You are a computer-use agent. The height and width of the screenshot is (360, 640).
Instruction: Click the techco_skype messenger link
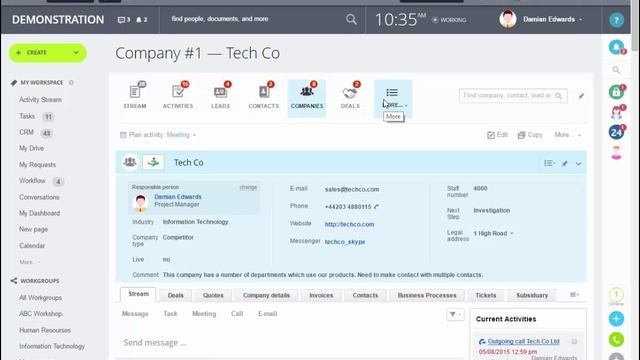tap(345, 242)
